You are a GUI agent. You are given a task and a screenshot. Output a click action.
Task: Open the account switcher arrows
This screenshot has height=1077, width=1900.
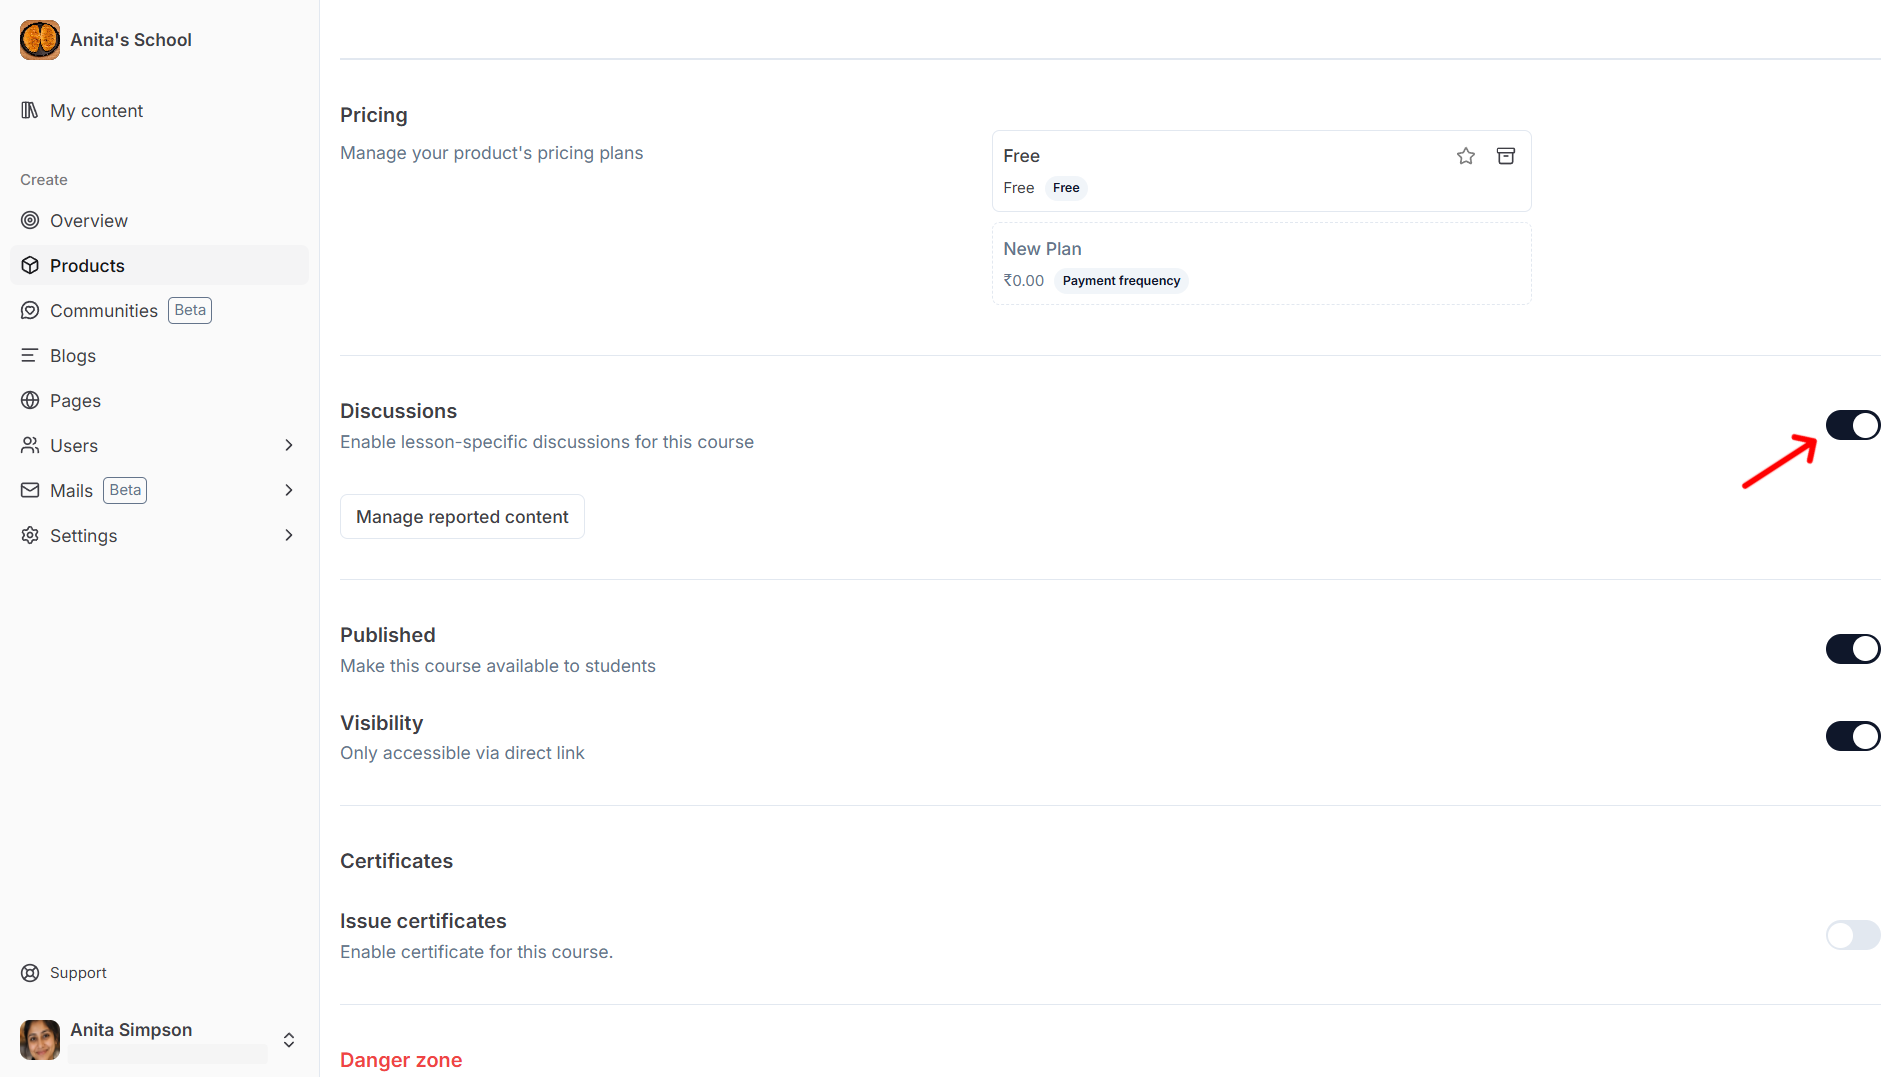point(289,1040)
